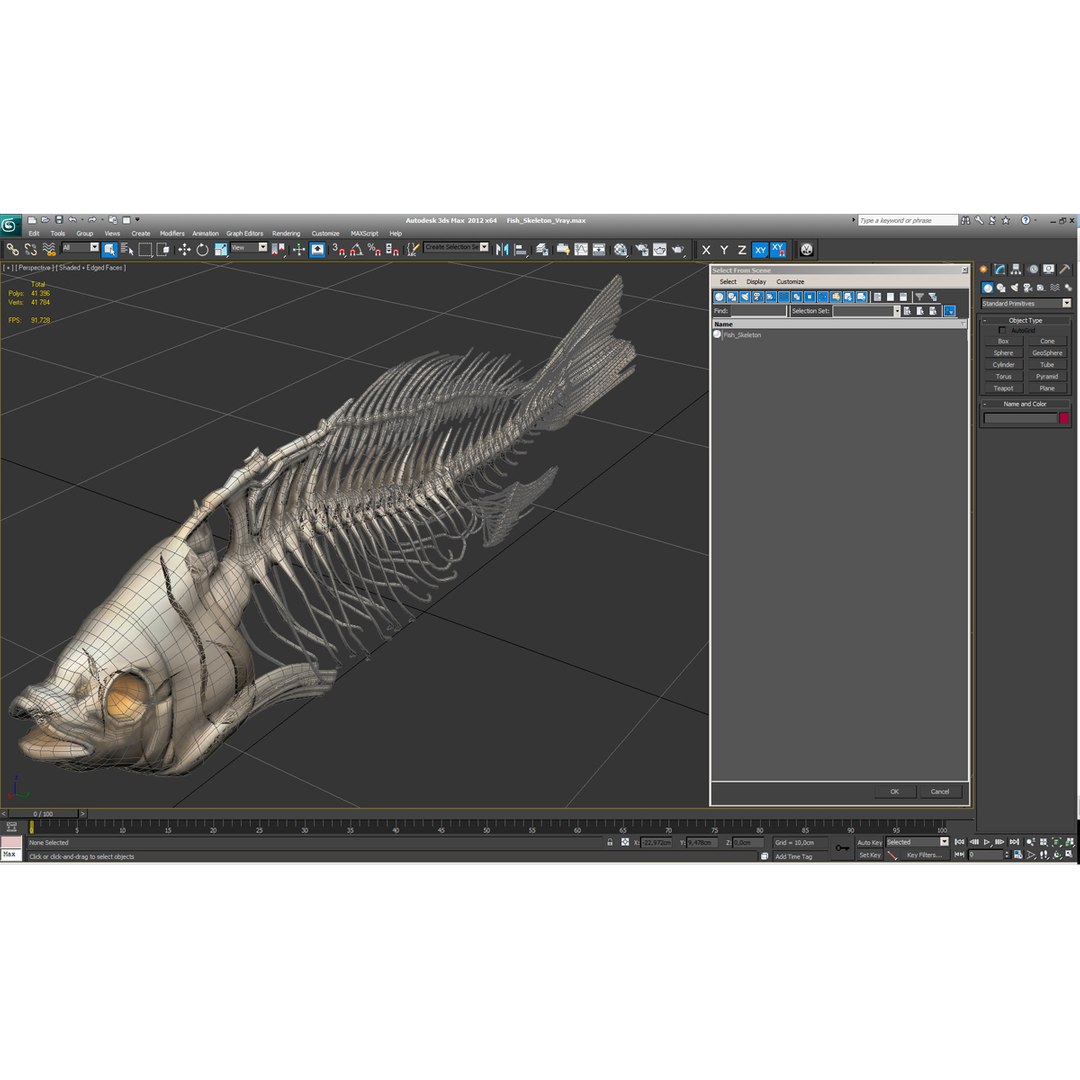Toggle the 3D Snaps button
Viewport: 1080px width, 1080px height.
click(x=338, y=249)
